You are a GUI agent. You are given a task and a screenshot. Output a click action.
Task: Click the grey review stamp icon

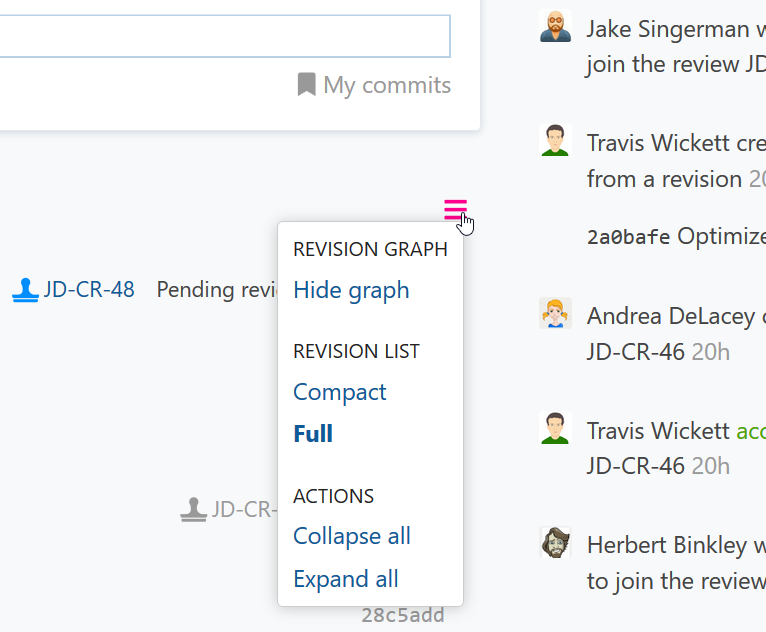[193, 509]
